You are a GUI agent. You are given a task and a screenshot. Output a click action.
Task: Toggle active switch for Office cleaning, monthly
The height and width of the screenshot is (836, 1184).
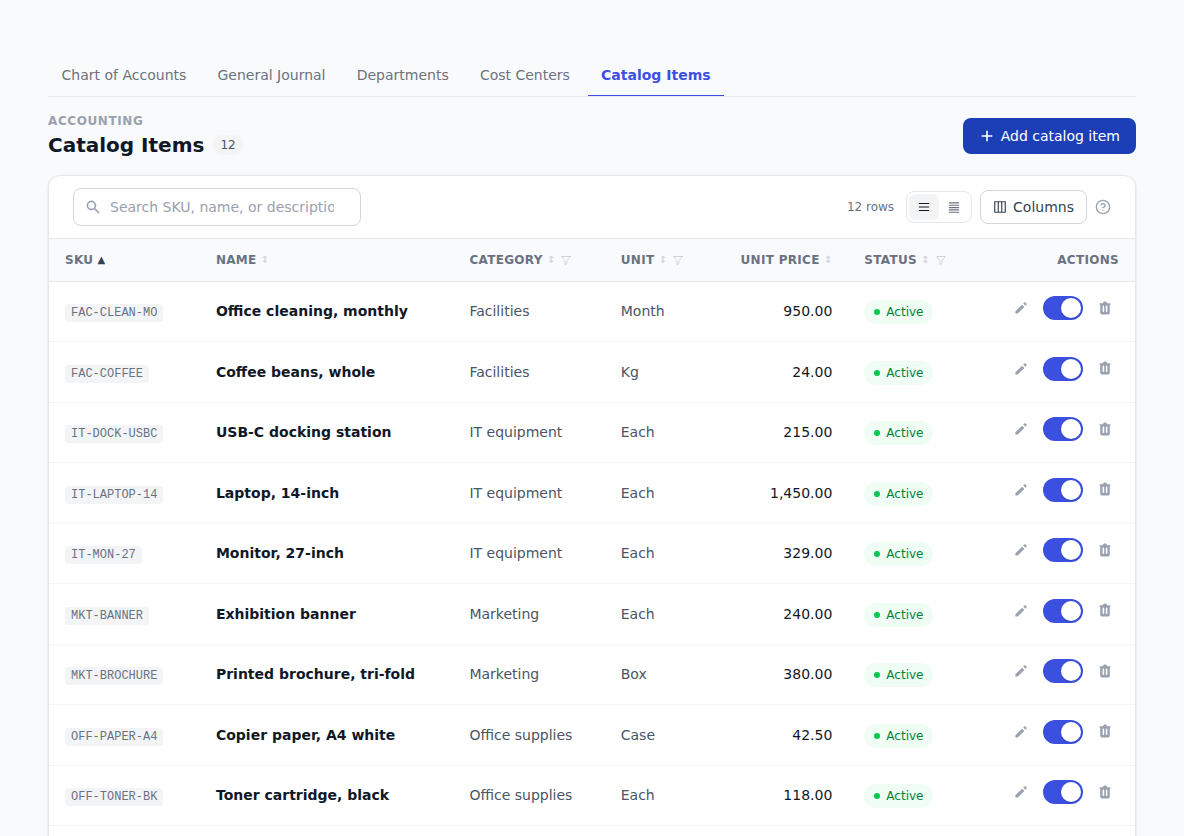tap(1062, 308)
